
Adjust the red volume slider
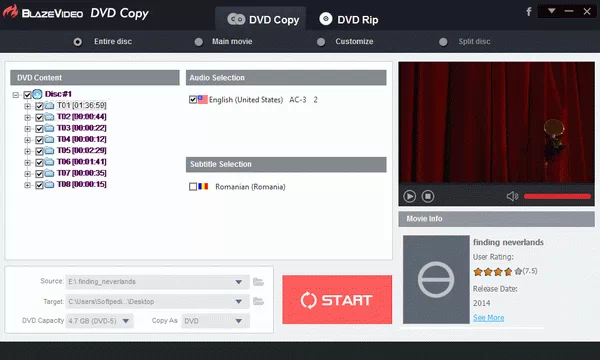pyautogui.click(x=557, y=196)
